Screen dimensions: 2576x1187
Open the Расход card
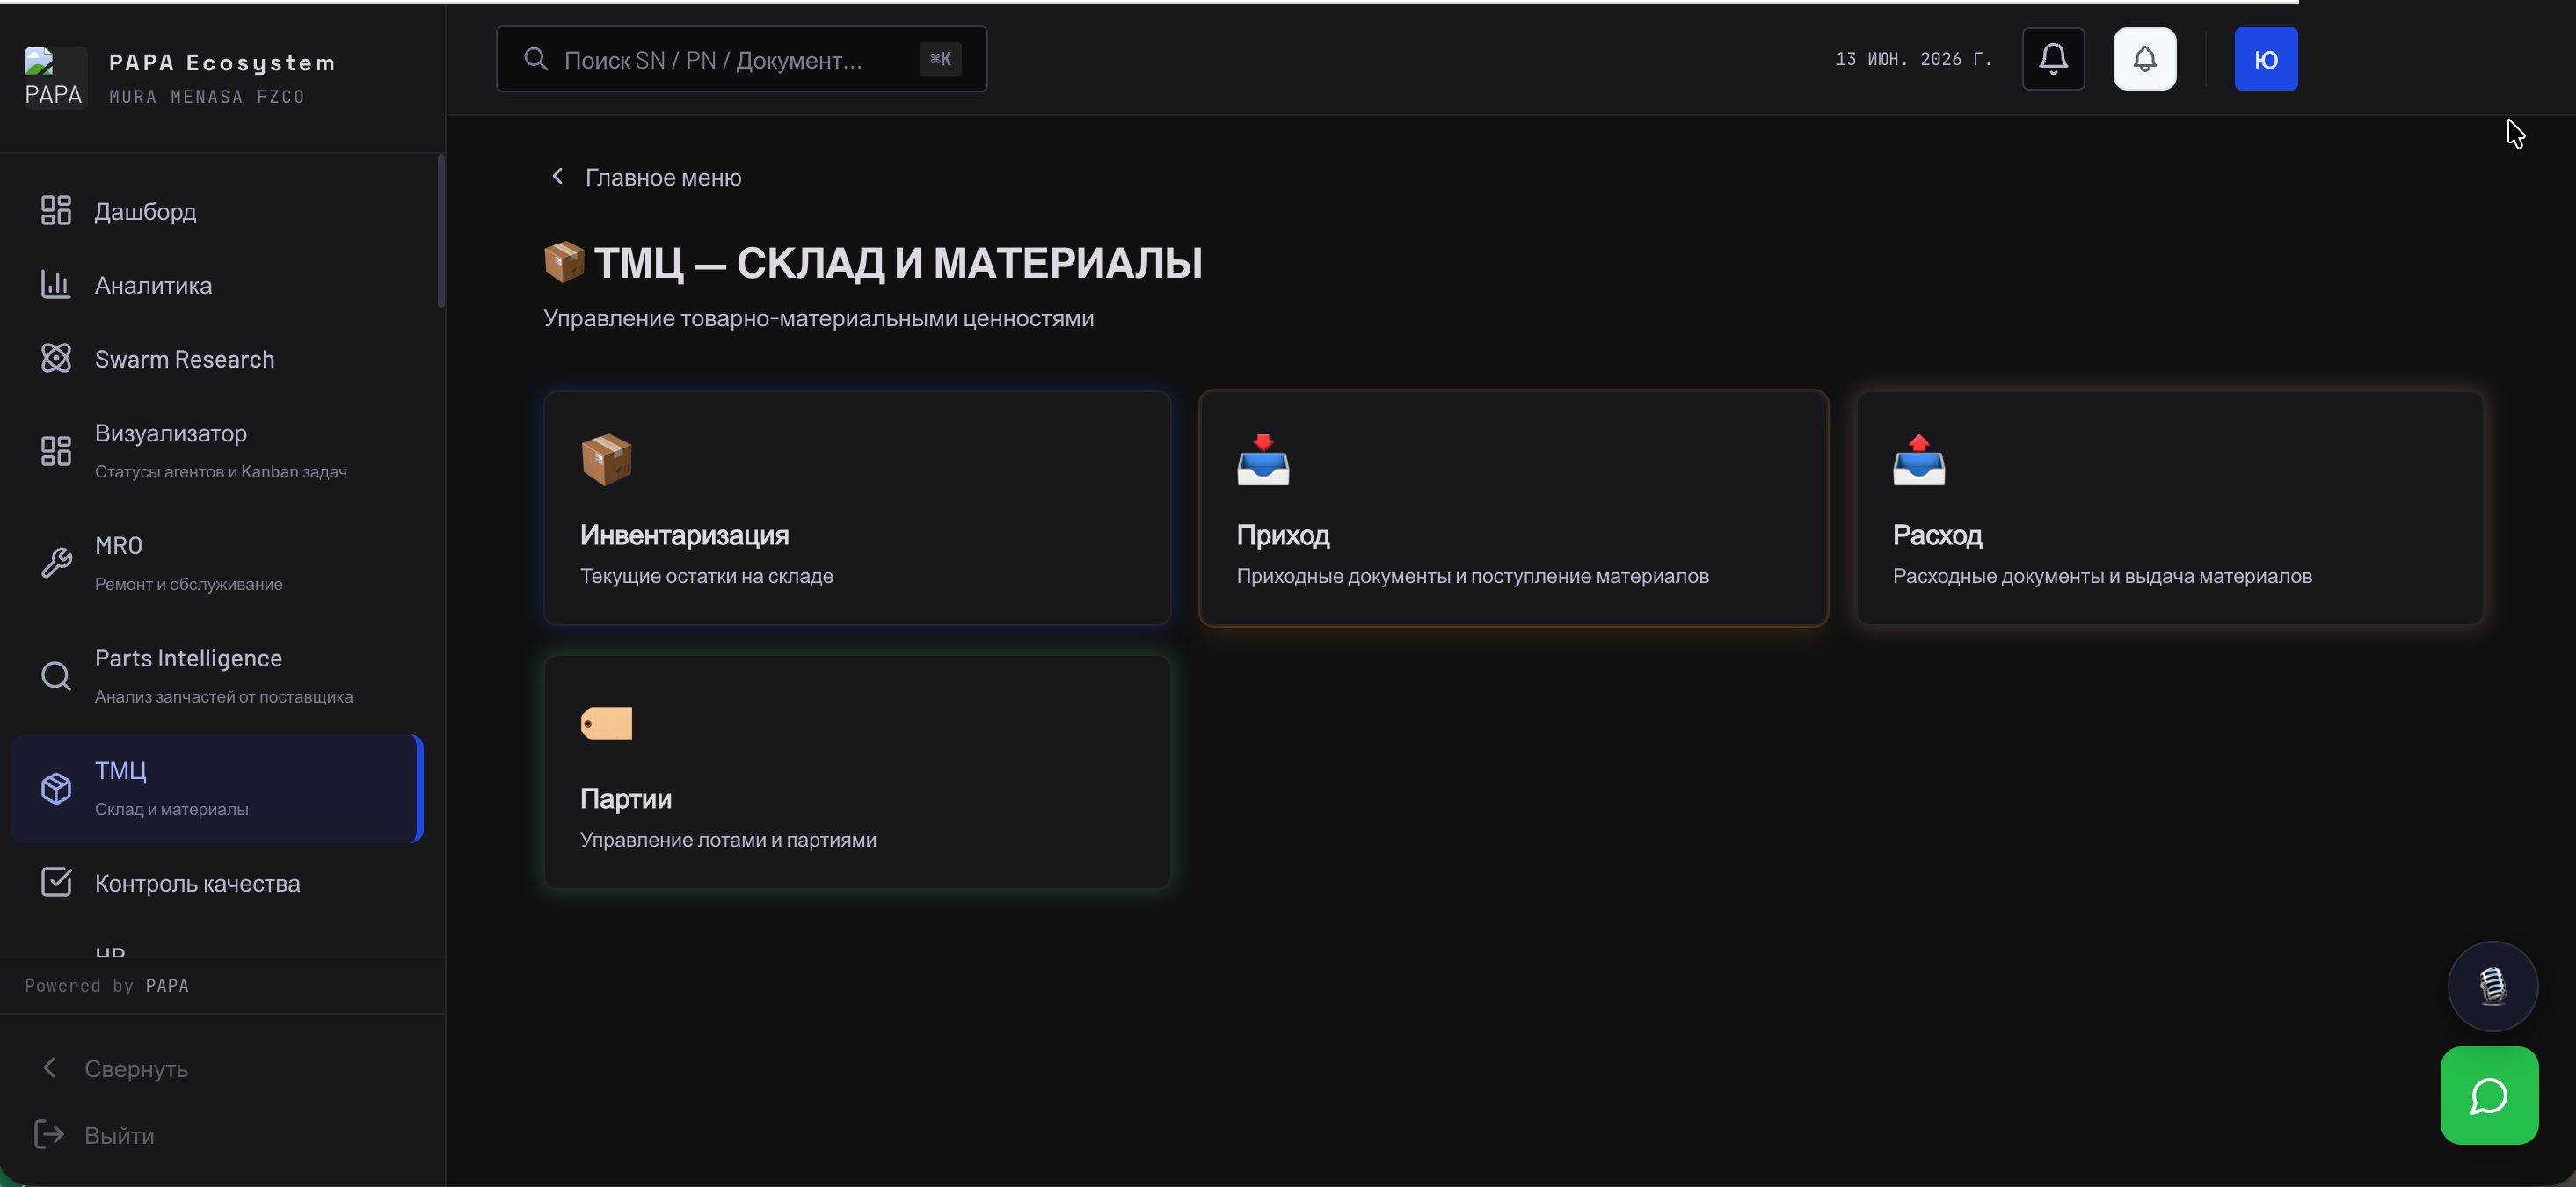coord(2169,508)
